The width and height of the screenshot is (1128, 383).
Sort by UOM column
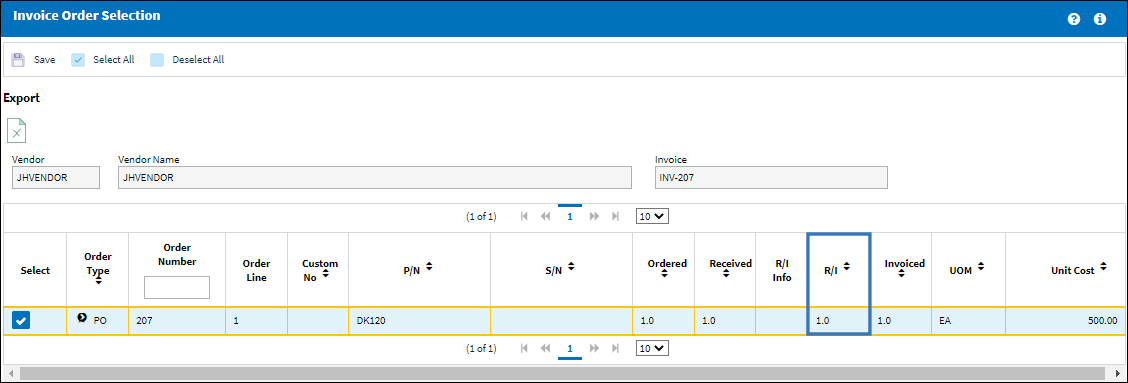click(x=980, y=266)
